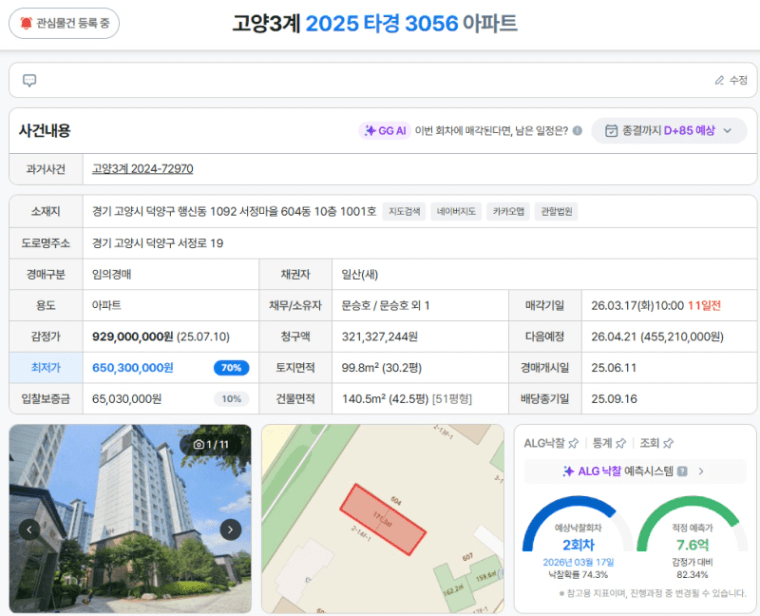Image resolution: width=760 pixels, height=616 pixels.
Task: Click the camera icon photo counter 1/11
Action: [x=199, y=444]
